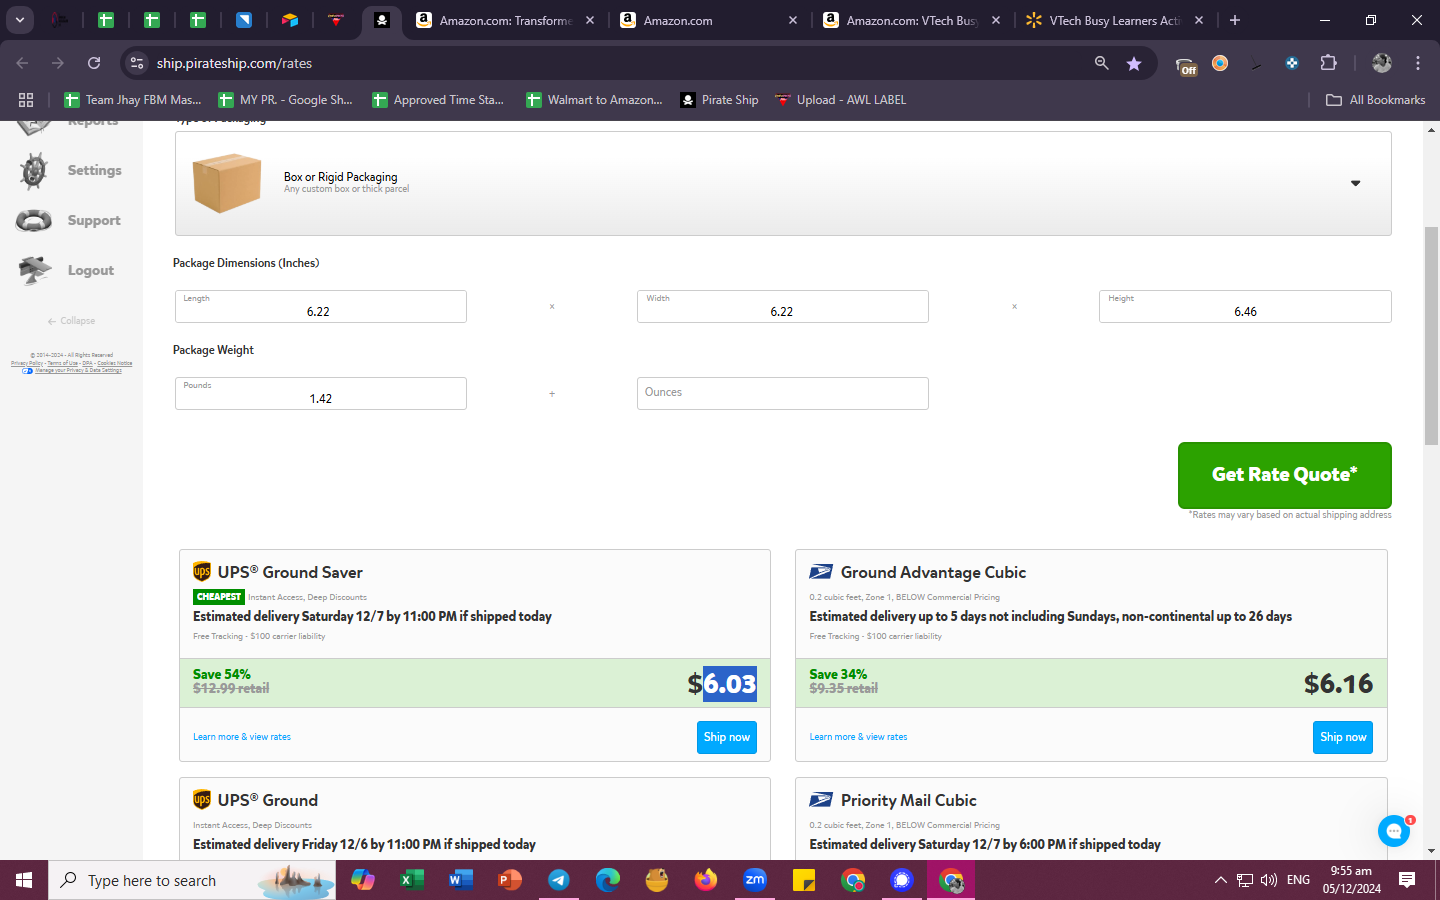
Task: Click the $6.16 price text
Action: pos(1338,684)
